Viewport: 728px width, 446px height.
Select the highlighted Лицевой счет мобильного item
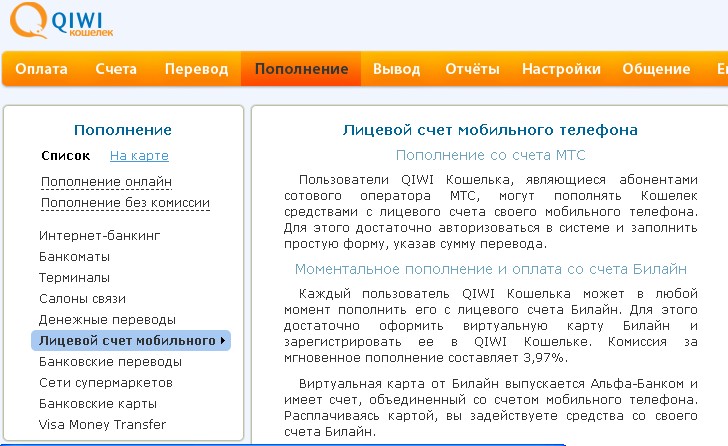click(131, 341)
